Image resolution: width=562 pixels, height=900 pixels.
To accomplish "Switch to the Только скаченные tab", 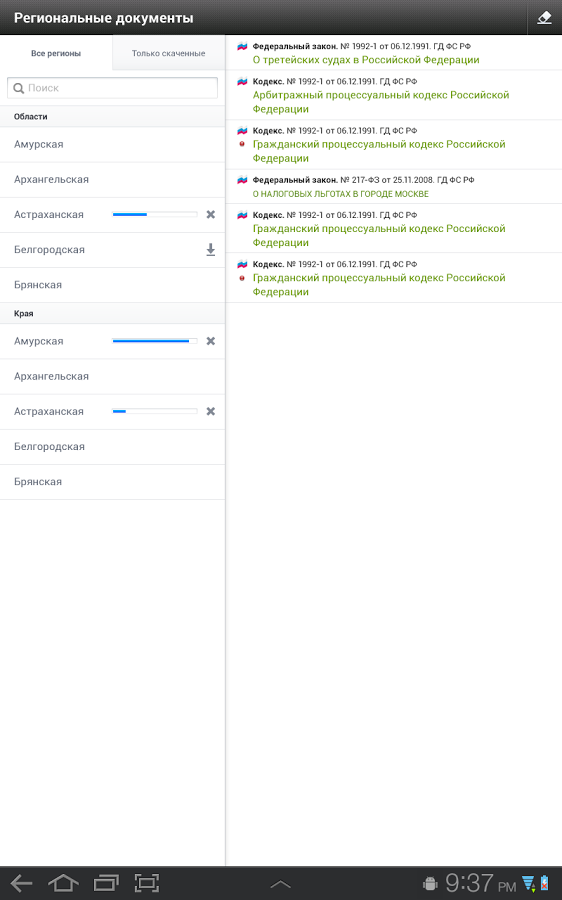I will [168, 53].
